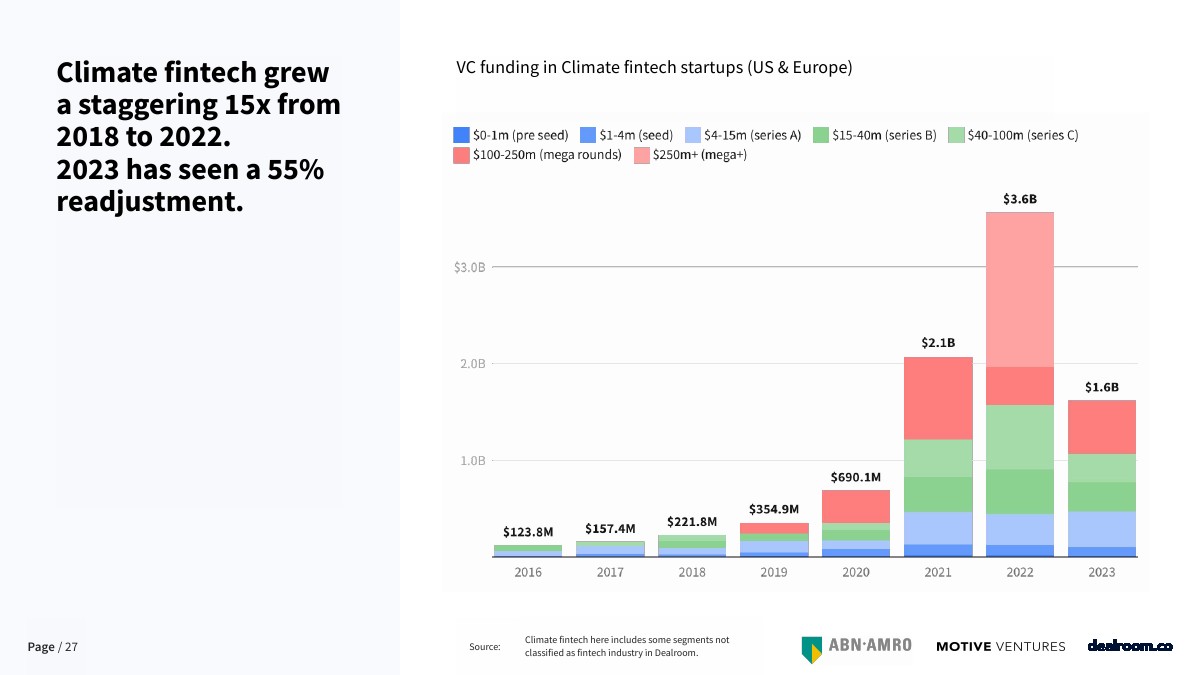This screenshot has height=675, width=1200.
Task: Click the Page / 27 number indicator
Action: click(52, 647)
